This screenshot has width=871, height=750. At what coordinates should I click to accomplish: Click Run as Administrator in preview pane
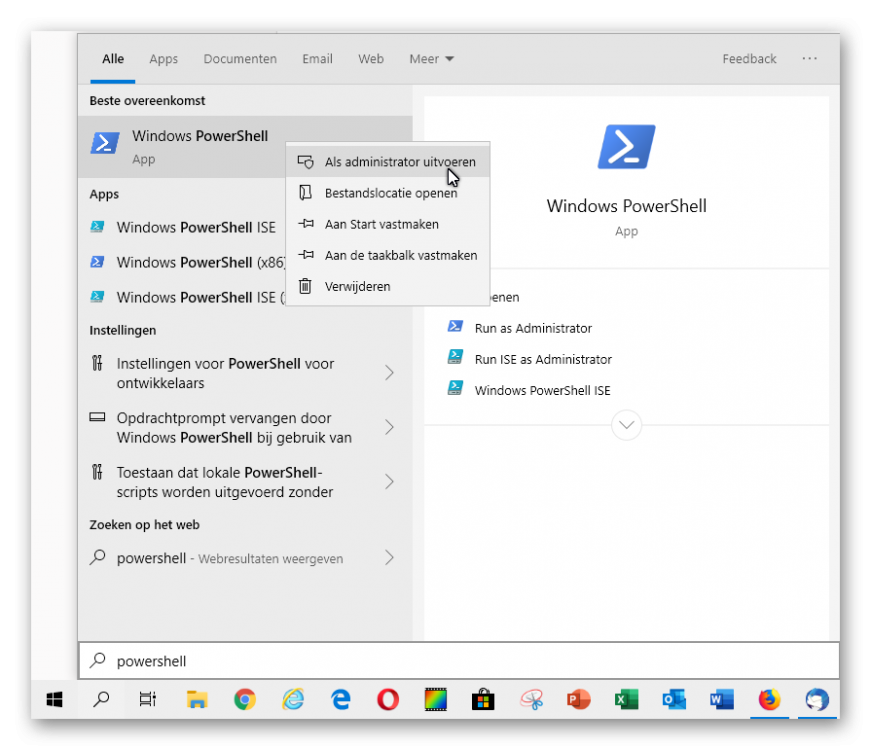[533, 328]
